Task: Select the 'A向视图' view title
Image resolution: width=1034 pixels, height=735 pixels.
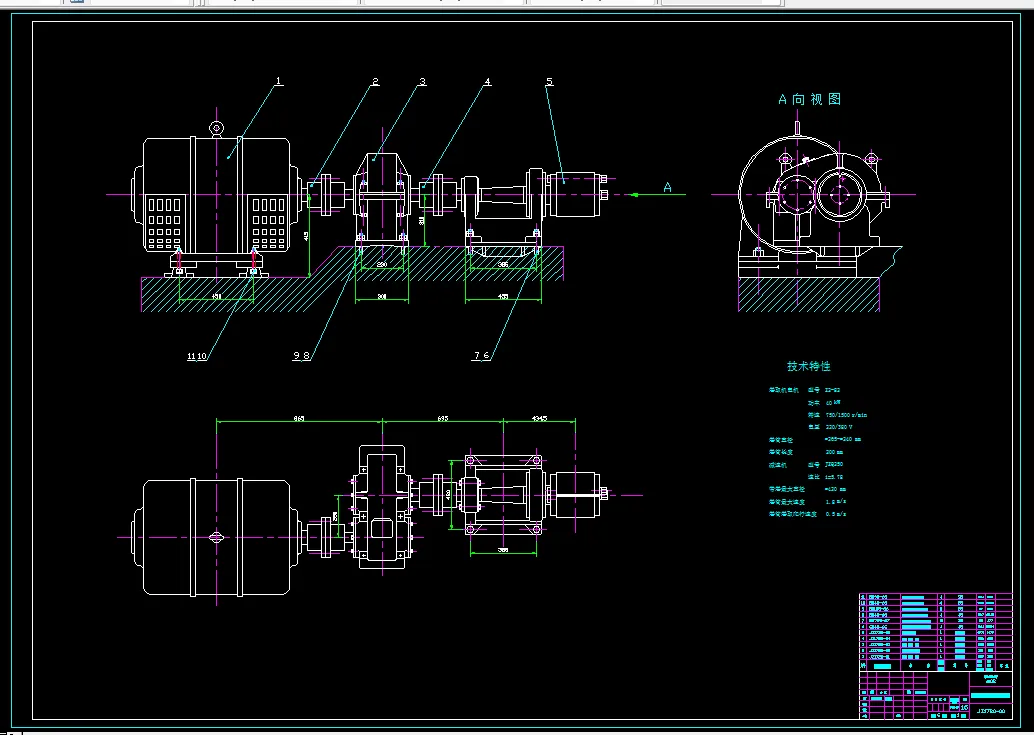Action: [810, 100]
